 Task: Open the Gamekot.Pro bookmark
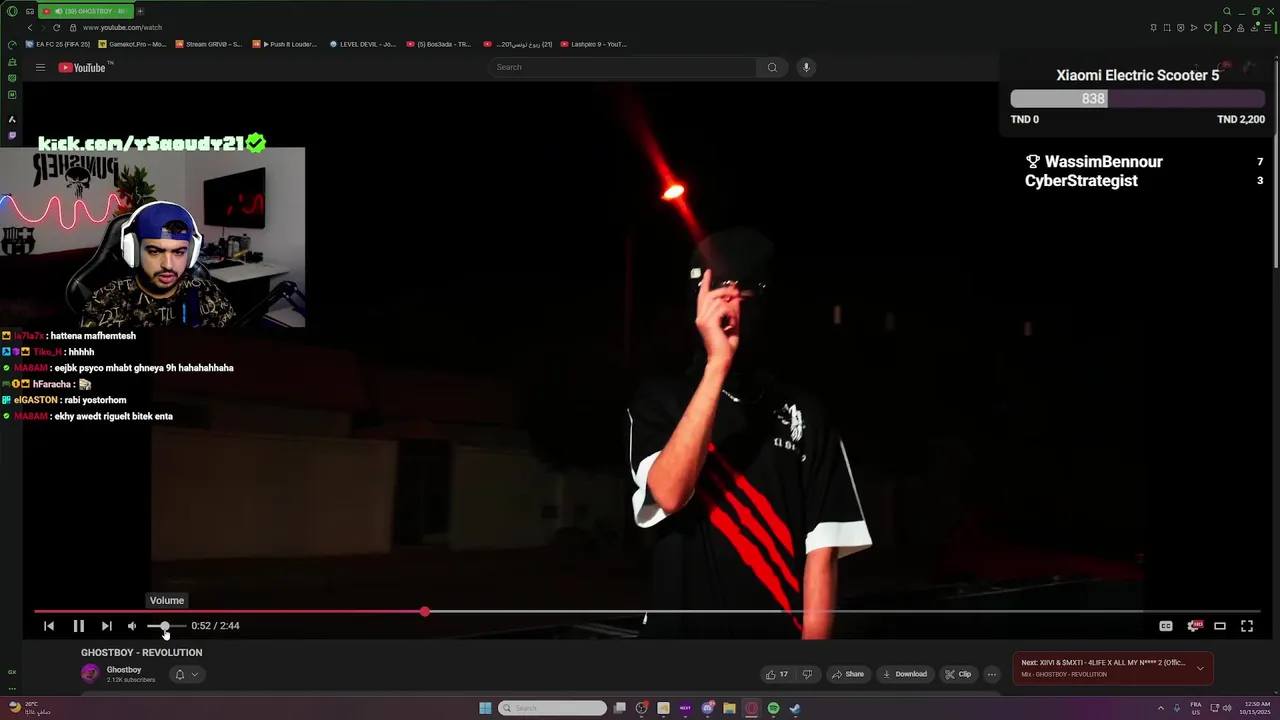coord(133,44)
